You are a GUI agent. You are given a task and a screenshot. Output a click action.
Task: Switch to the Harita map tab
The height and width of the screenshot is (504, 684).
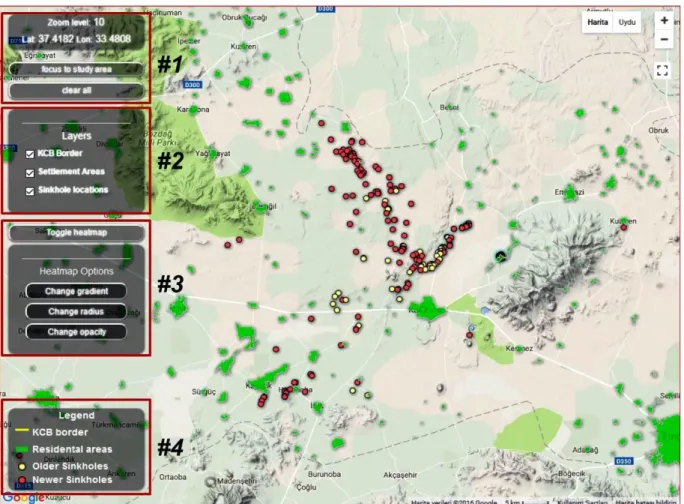[x=597, y=22]
